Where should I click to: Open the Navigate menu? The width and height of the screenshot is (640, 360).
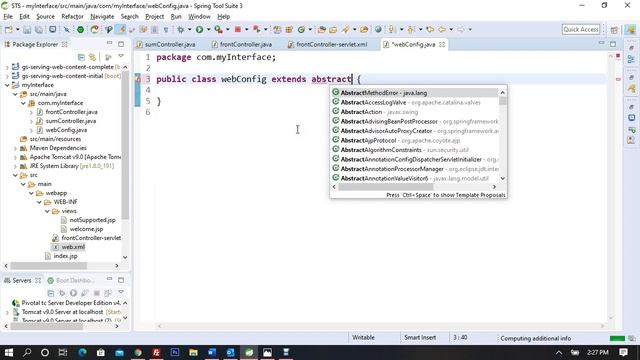pyautogui.click(x=102, y=17)
